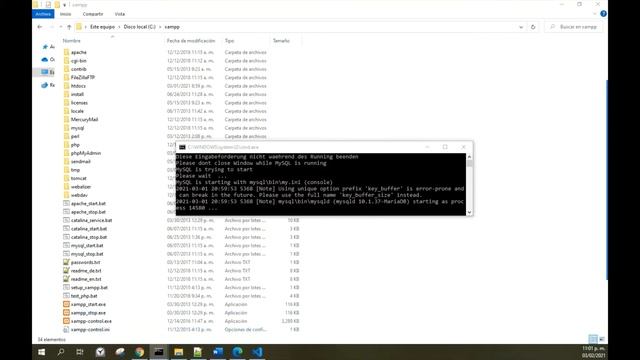
Task: Select the MercuryMail folder icon
Action: [x=67, y=119]
